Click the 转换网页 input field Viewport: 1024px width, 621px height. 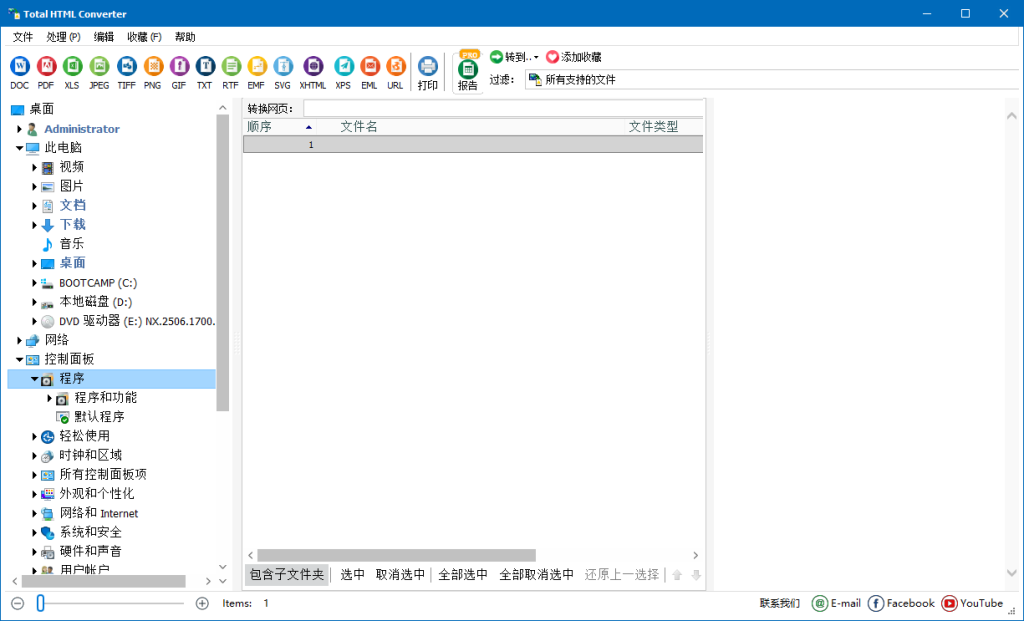point(504,108)
